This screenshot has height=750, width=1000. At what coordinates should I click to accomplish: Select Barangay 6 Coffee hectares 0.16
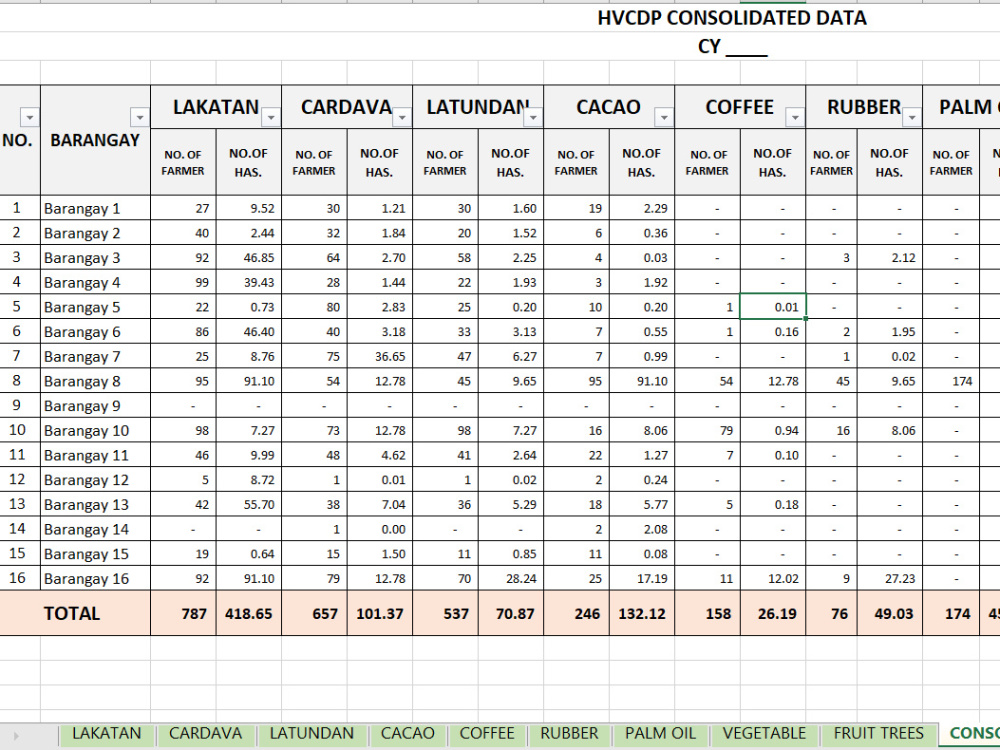click(x=773, y=332)
